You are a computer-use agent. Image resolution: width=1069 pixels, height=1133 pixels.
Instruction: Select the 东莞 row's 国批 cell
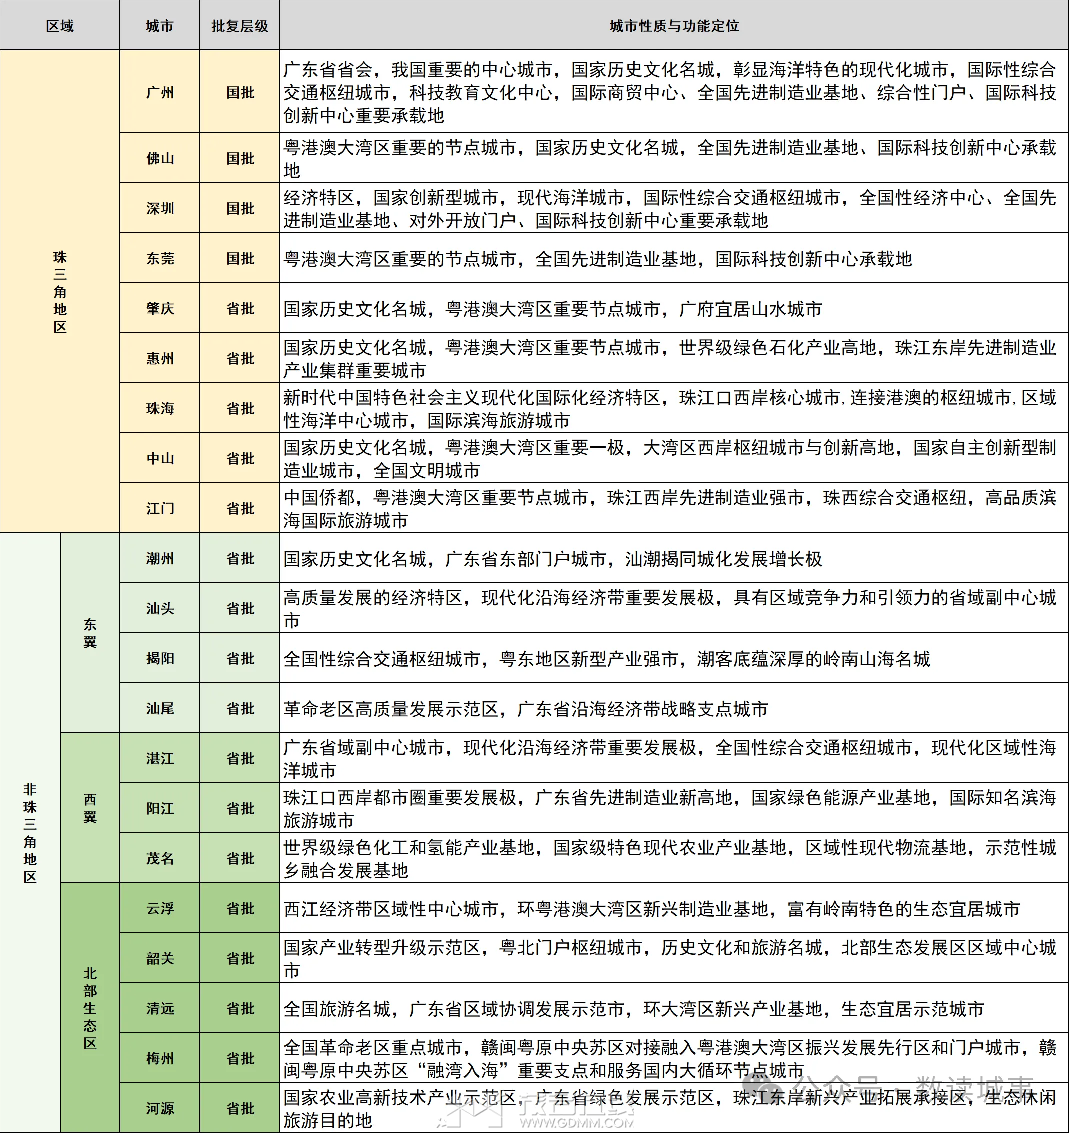tap(238, 259)
